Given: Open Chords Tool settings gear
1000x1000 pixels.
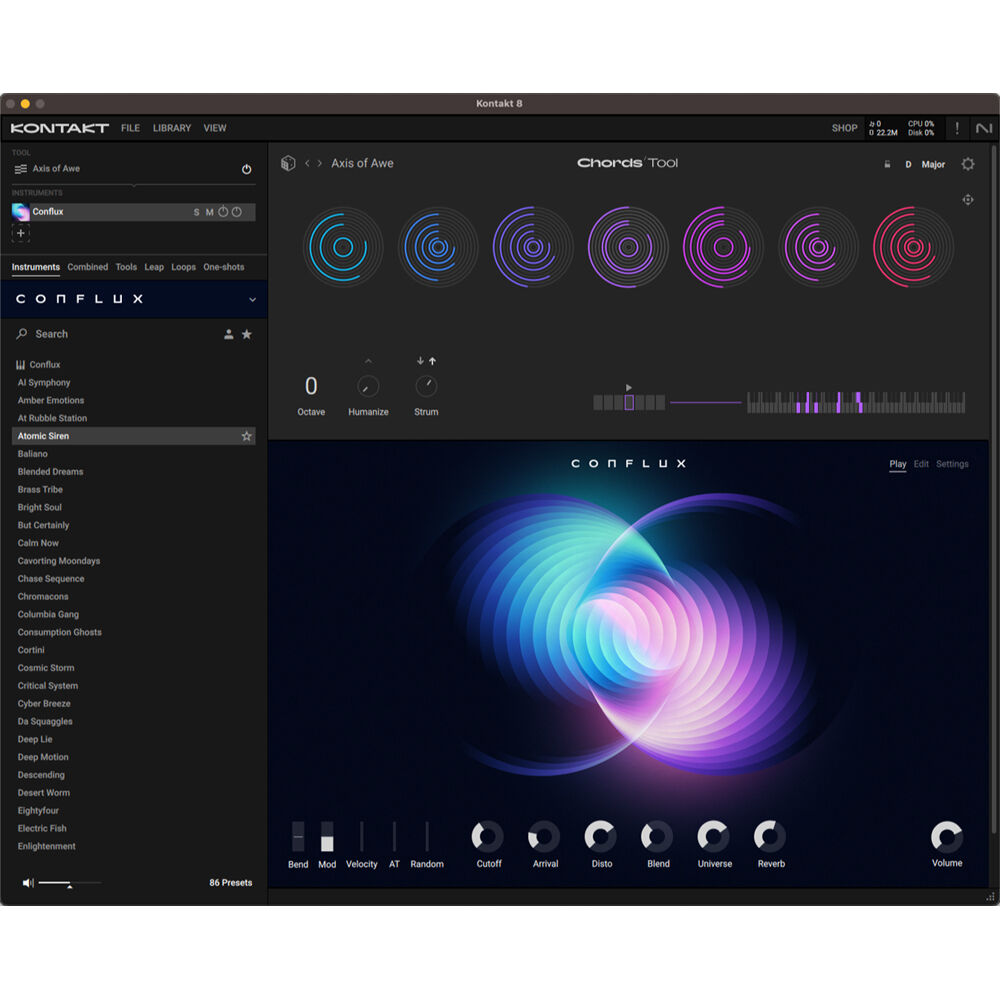Looking at the screenshot, I should click(967, 164).
